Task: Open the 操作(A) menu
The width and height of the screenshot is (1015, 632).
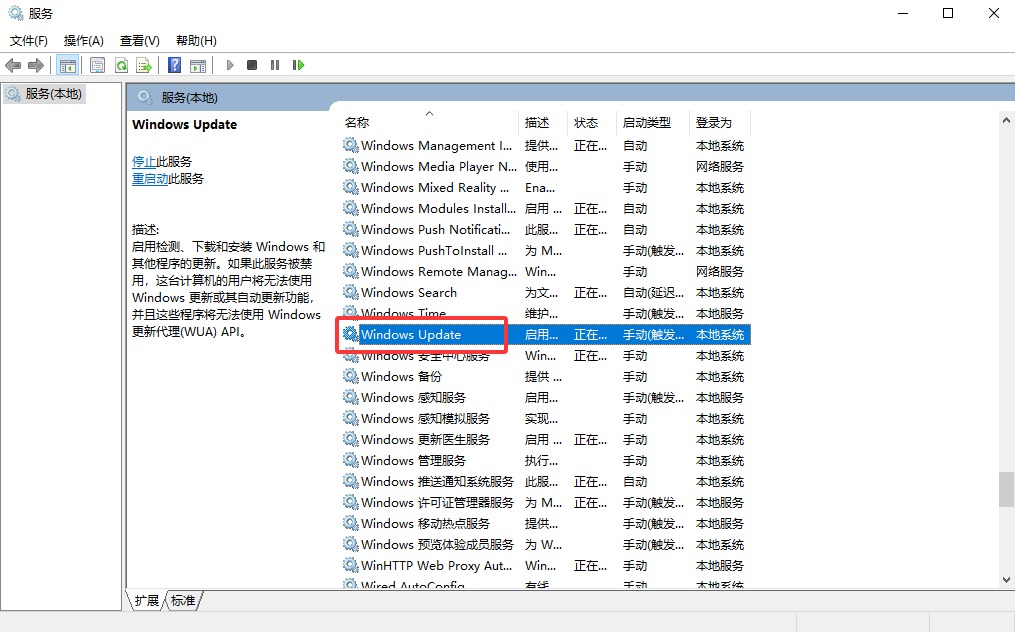Action: [x=84, y=41]
